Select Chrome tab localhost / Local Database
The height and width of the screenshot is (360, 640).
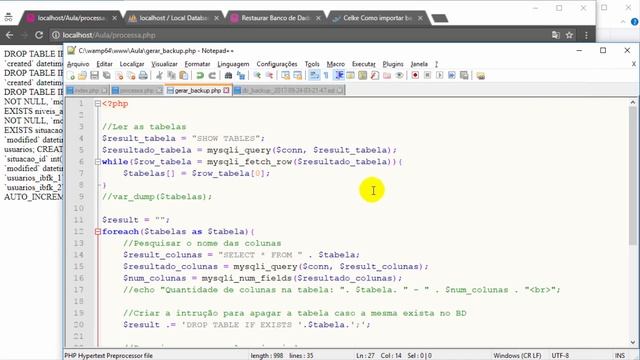tap(173, 18)
